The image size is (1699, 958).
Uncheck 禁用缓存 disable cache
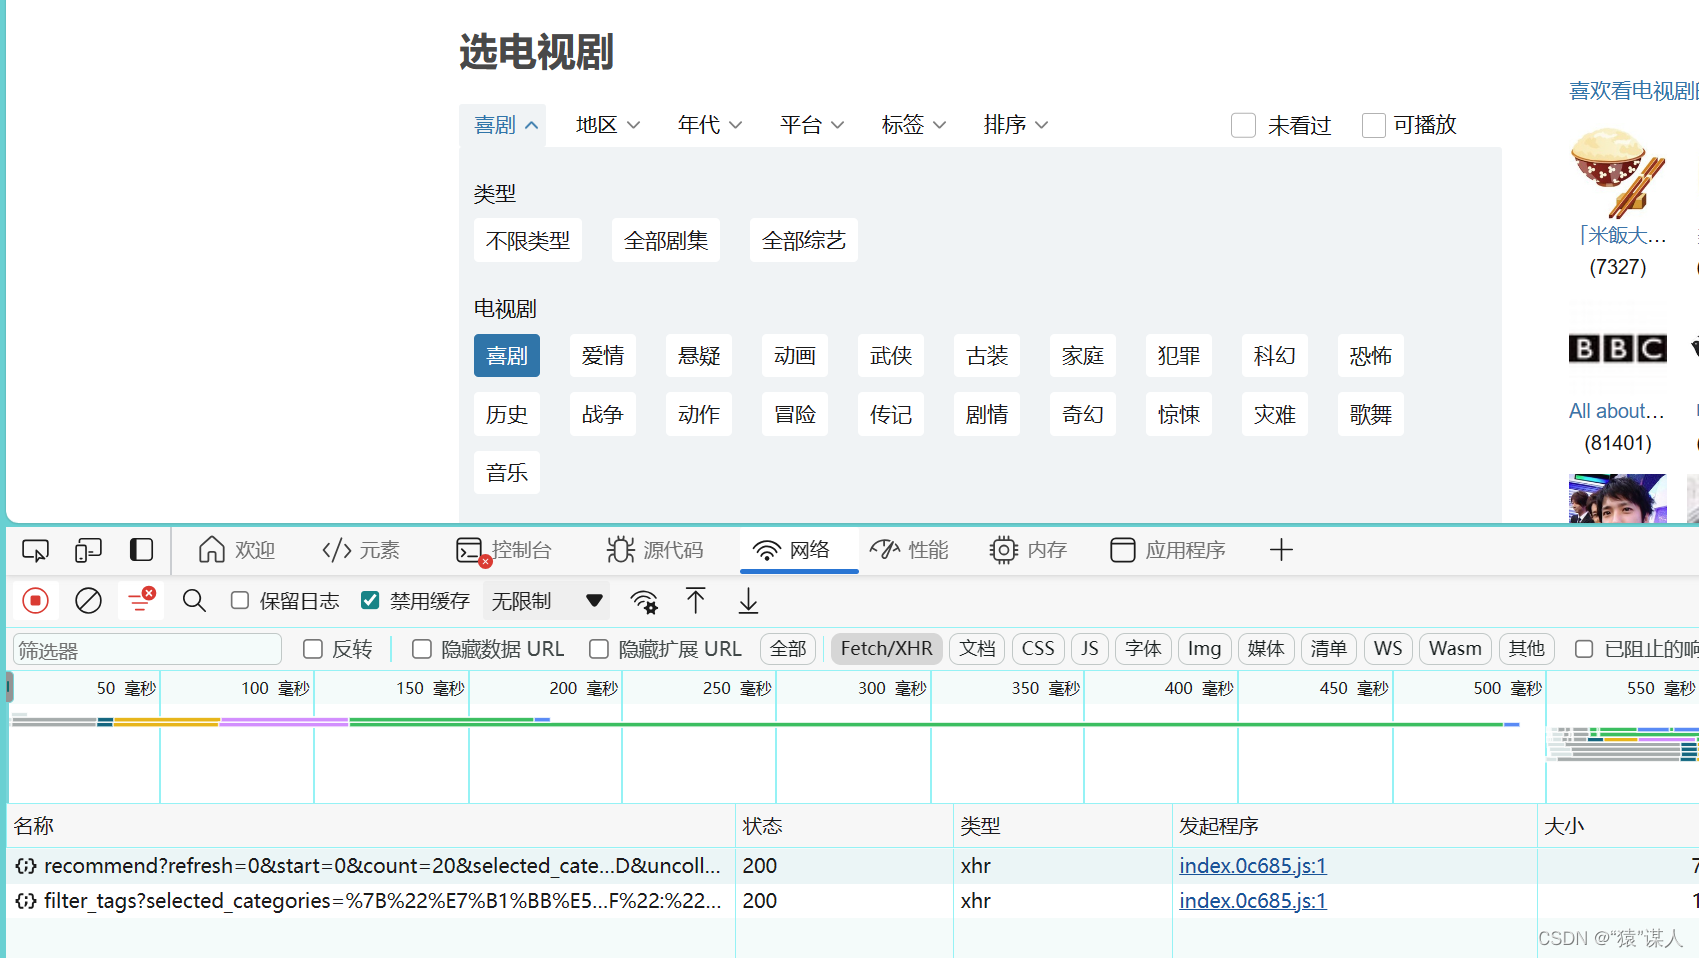370,601
